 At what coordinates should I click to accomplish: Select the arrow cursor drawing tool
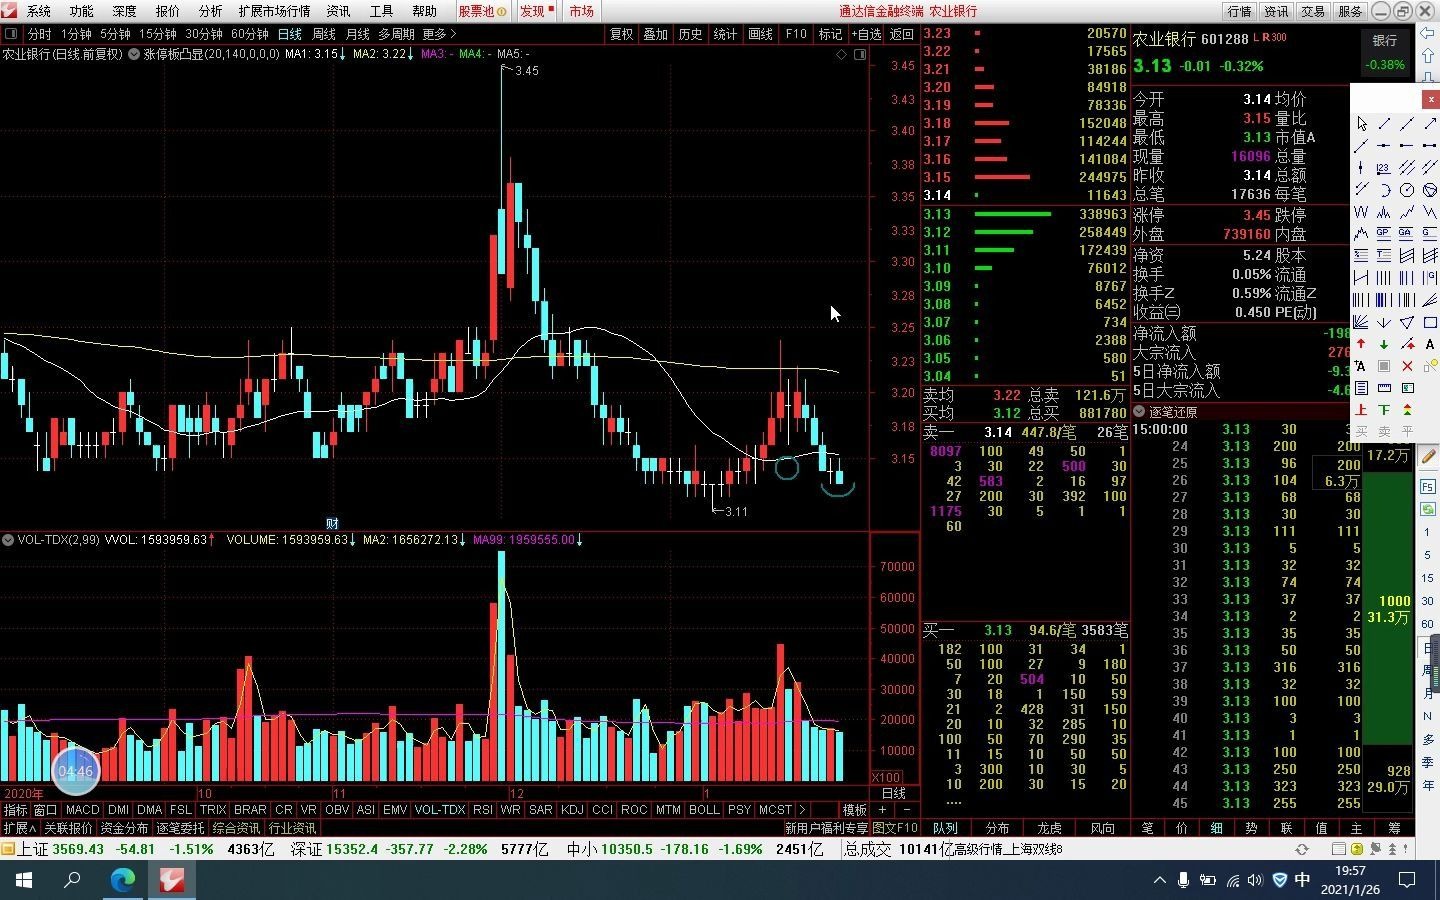(x=1362, y=123)
